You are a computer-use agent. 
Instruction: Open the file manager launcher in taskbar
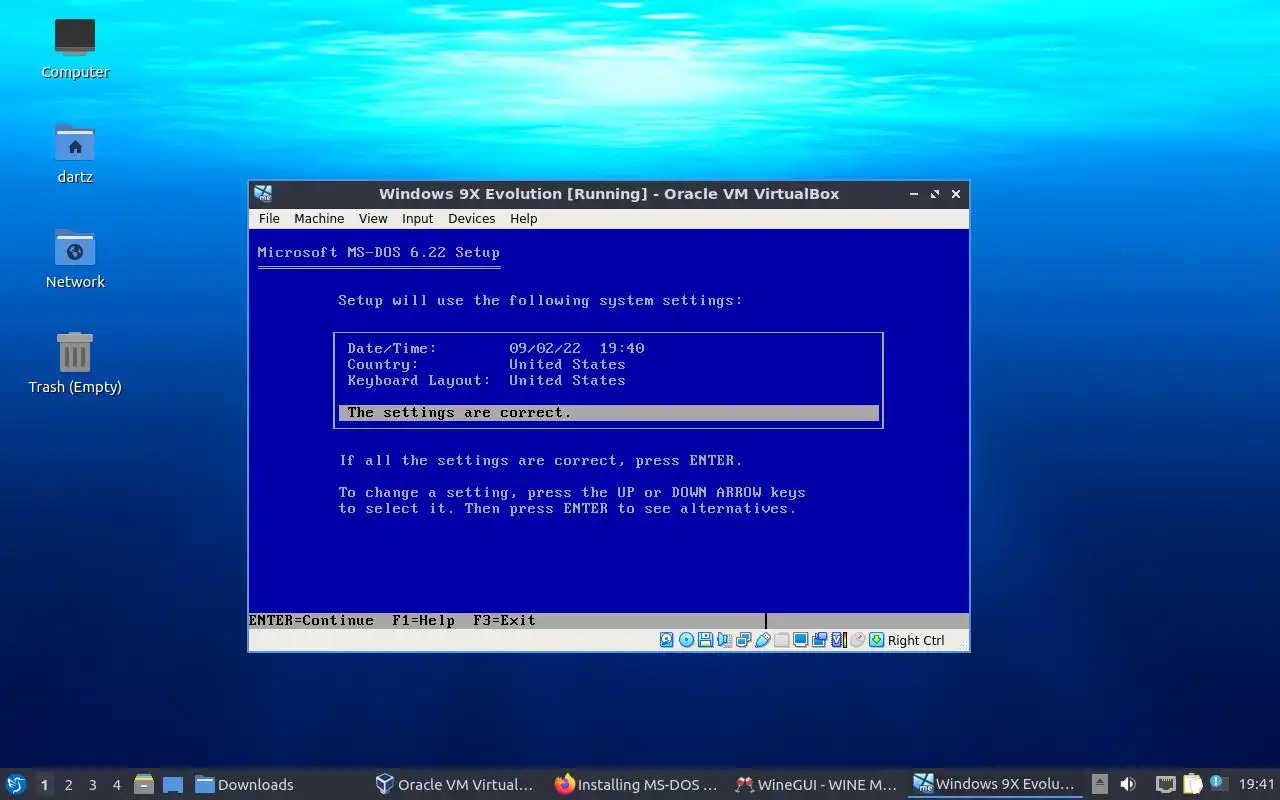point(144,784)
